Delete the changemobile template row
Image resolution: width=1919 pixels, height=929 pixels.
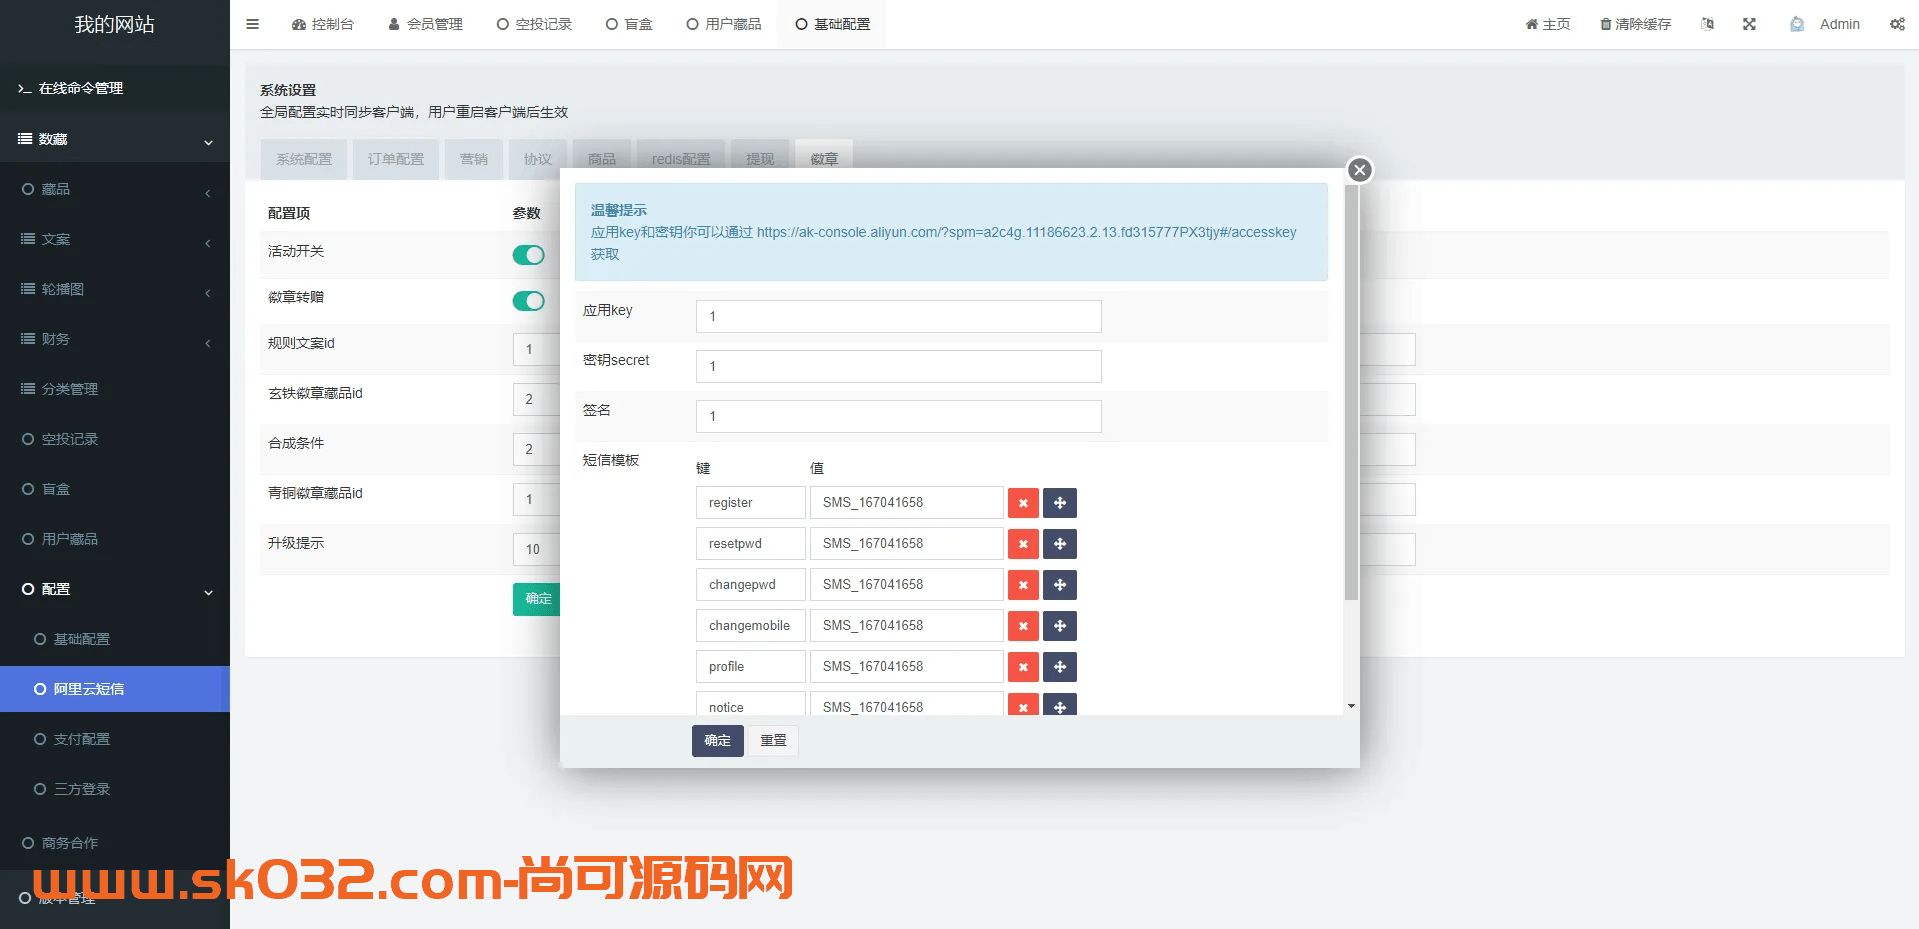(1023, 626)
